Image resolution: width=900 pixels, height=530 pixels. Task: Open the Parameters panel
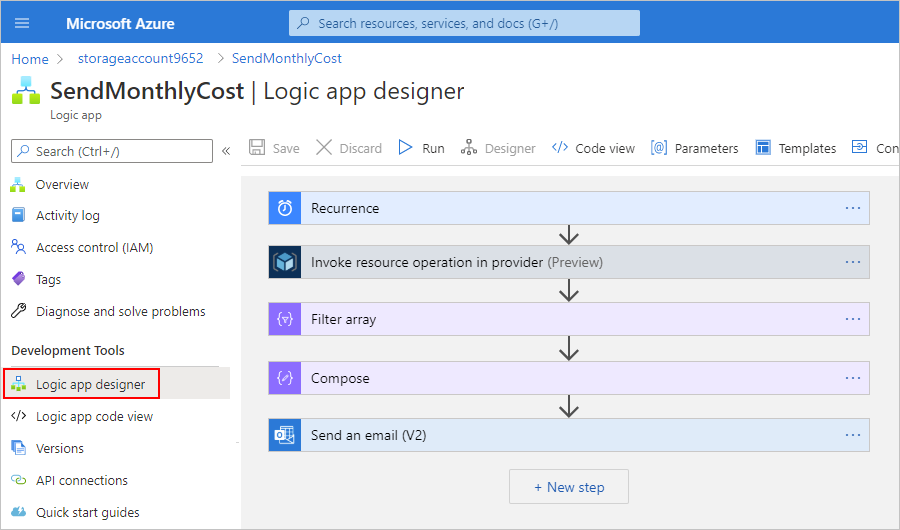694,148
